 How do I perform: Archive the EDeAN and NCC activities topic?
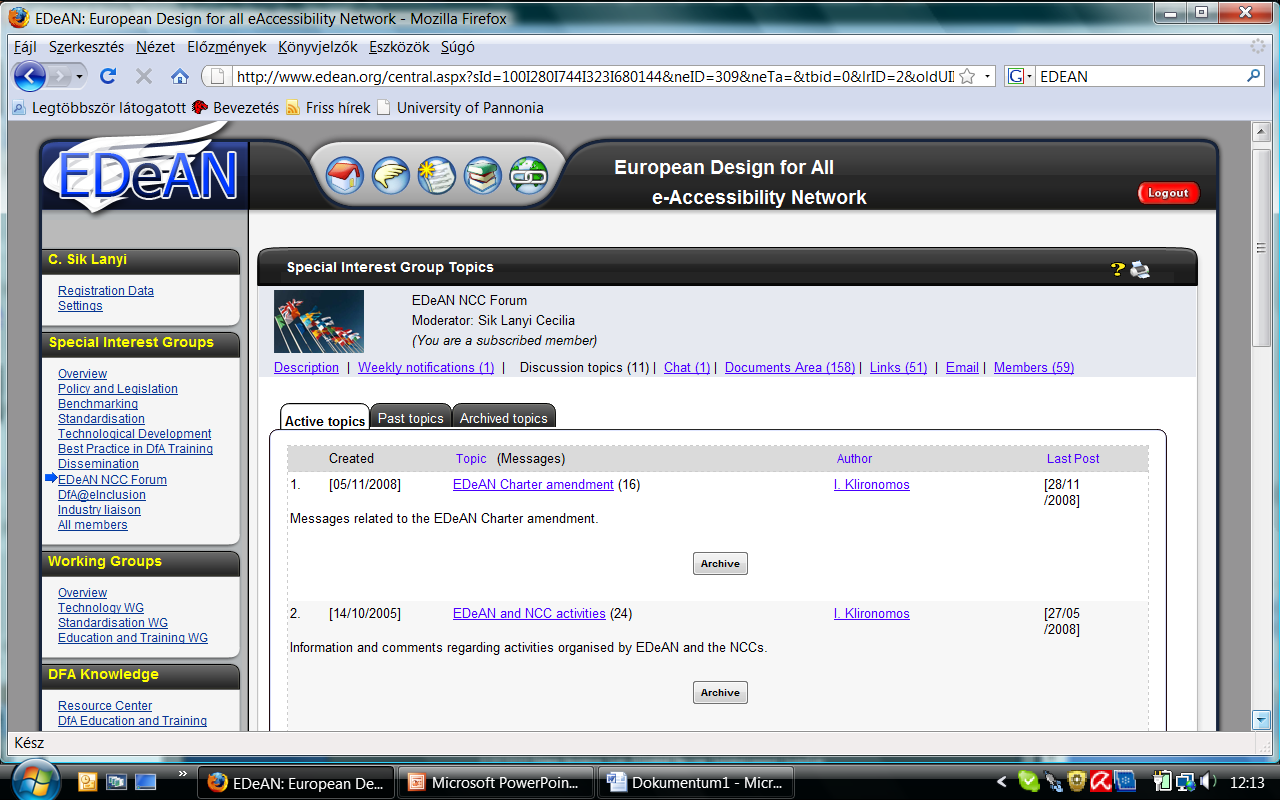click(720, 692)
